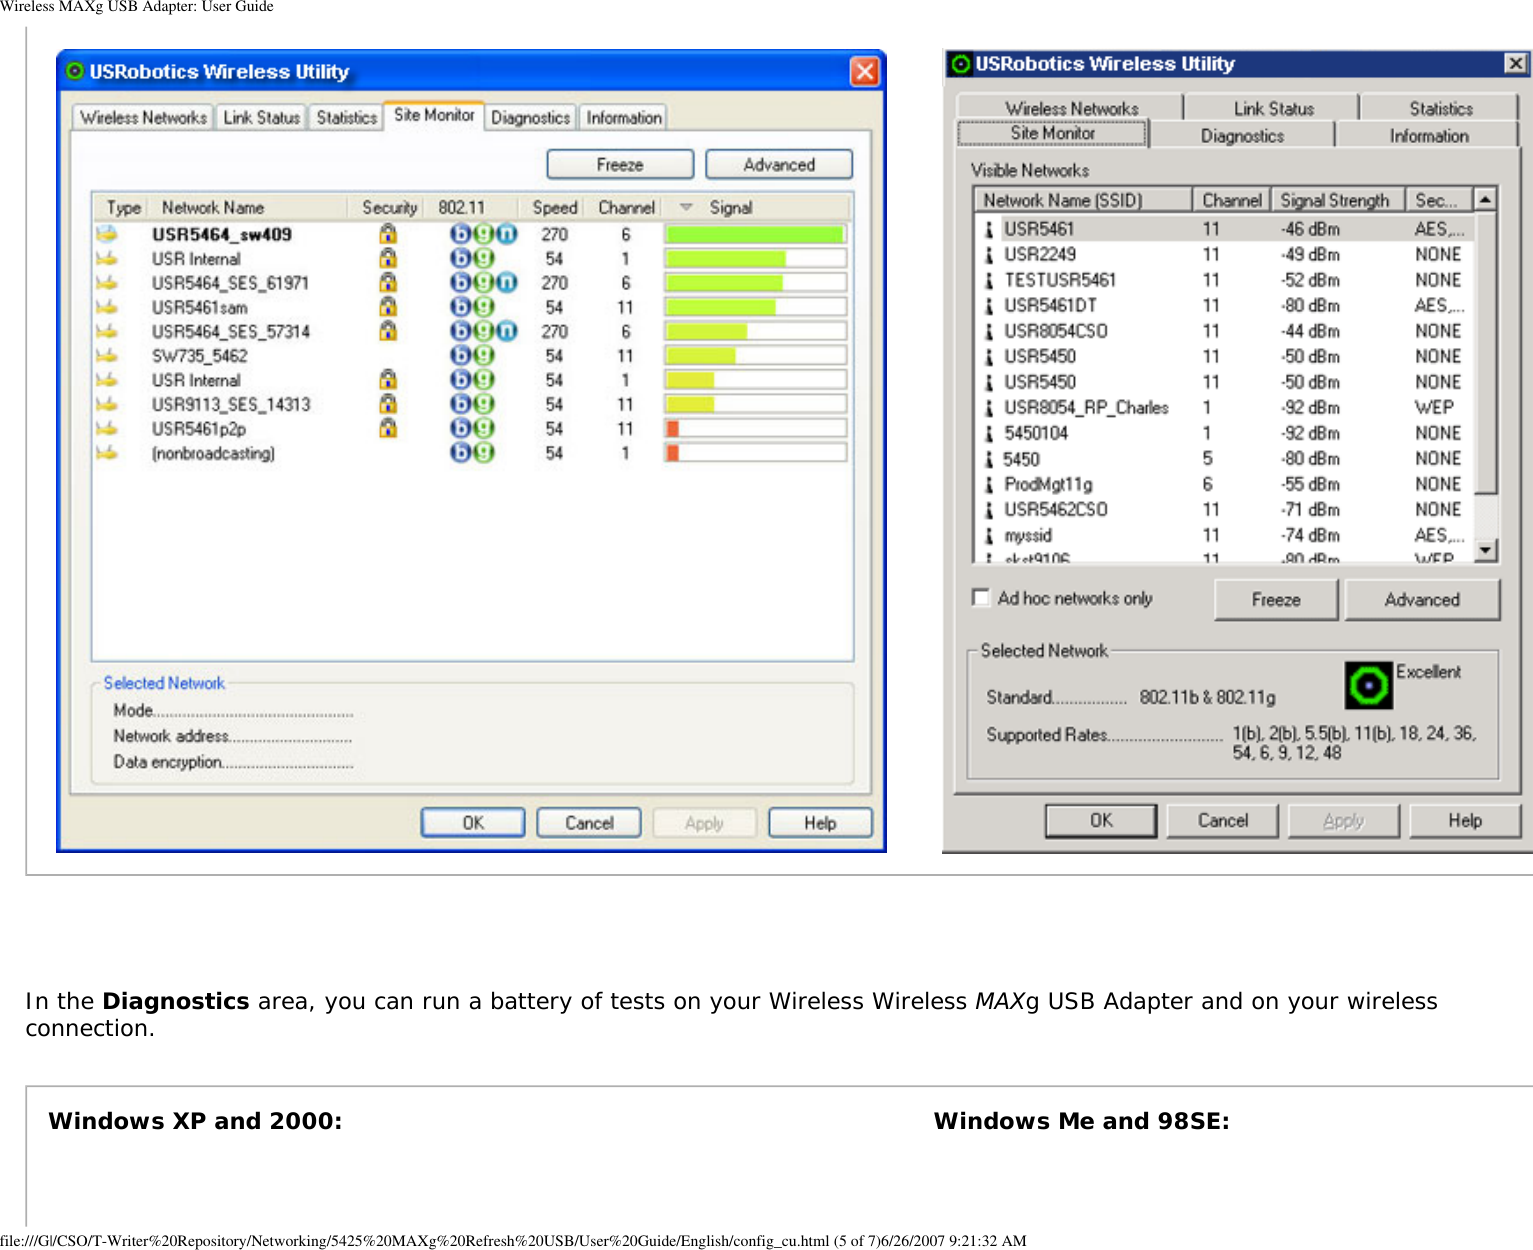Click the Network Name (SSID) column header
Viewport: 1533px width, 1250px height.
(1083, 200)
